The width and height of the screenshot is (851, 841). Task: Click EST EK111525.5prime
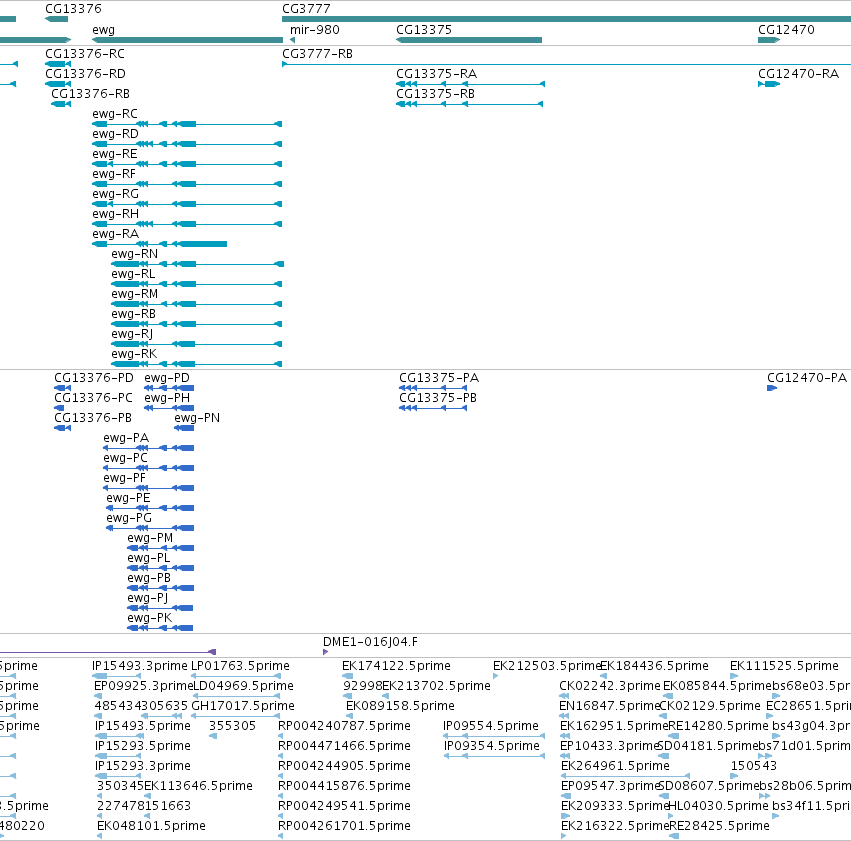734,676
